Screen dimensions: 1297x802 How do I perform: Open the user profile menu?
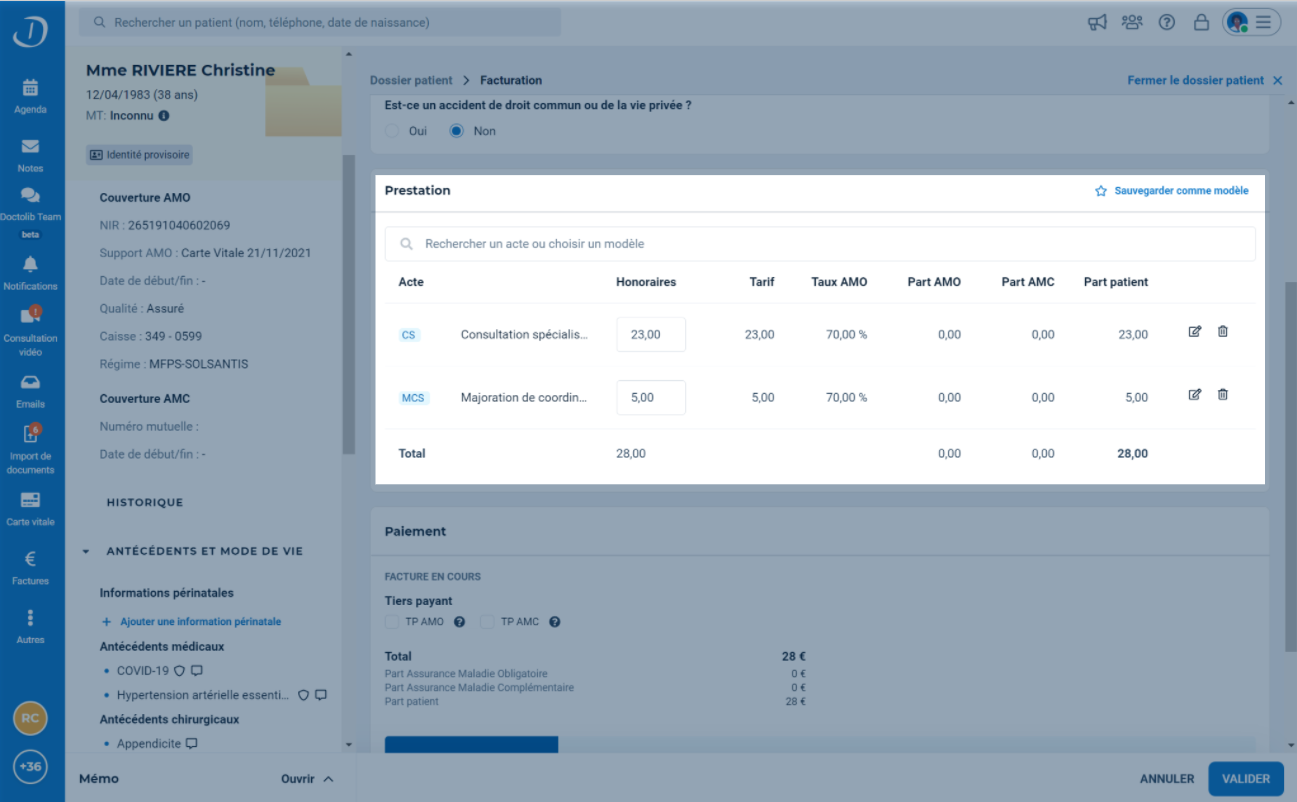coord(1251,22)
